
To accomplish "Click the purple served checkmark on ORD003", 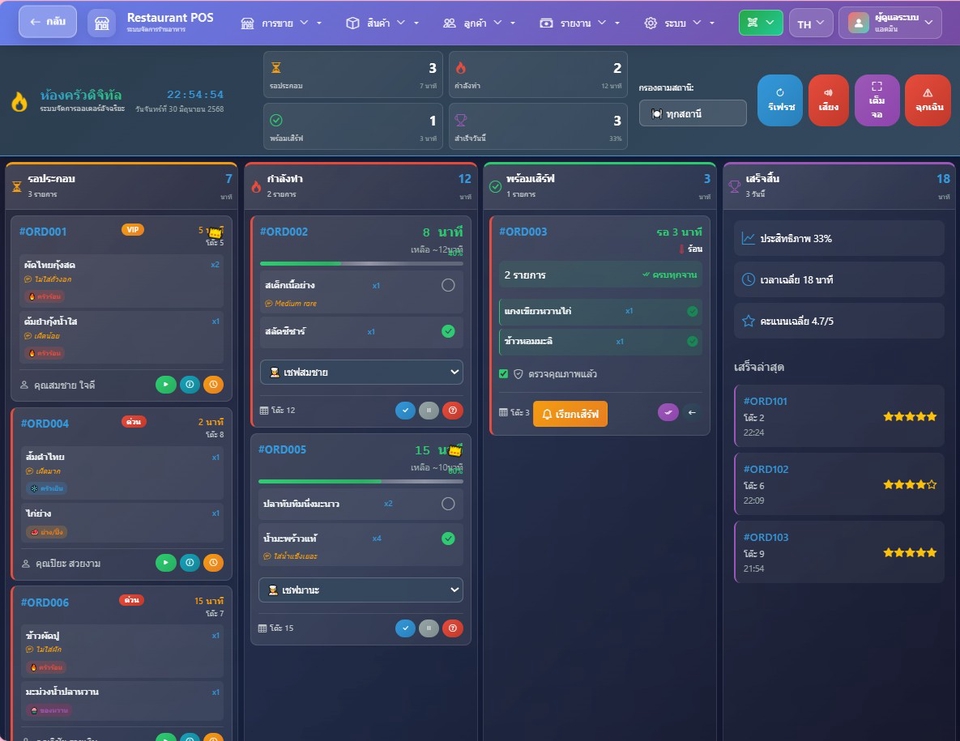I will coord(668,412).
